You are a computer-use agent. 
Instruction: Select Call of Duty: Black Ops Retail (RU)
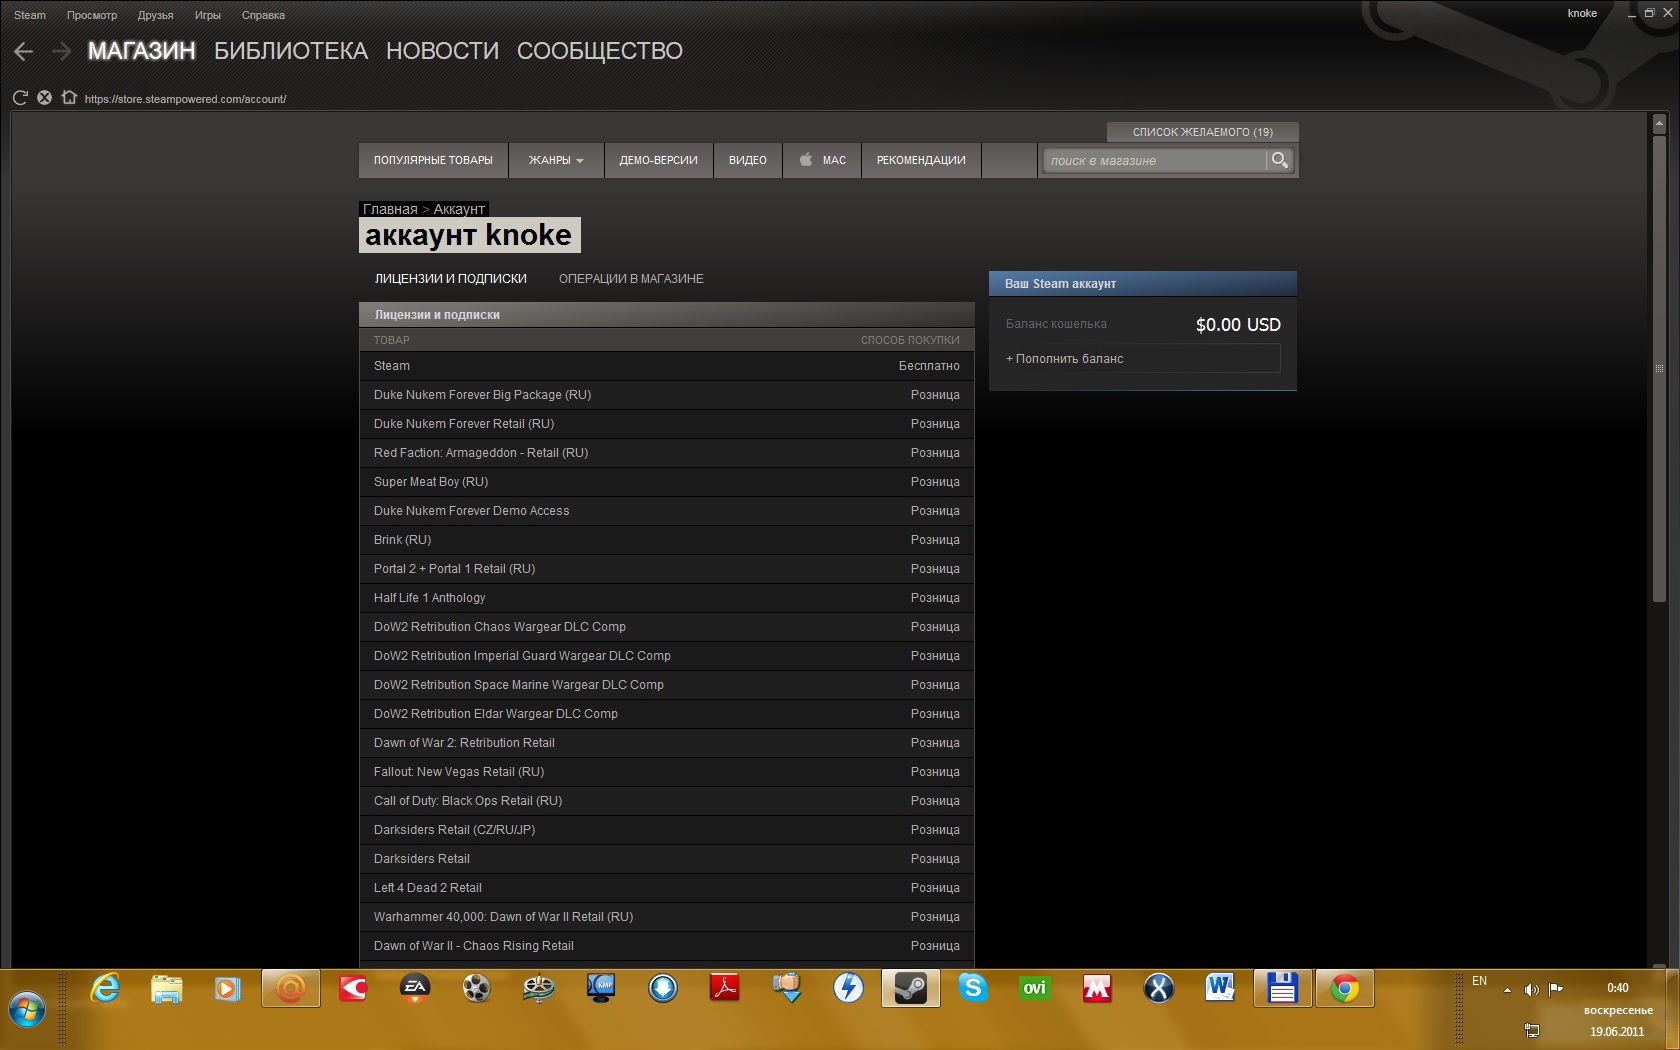(x=667, y=801)
